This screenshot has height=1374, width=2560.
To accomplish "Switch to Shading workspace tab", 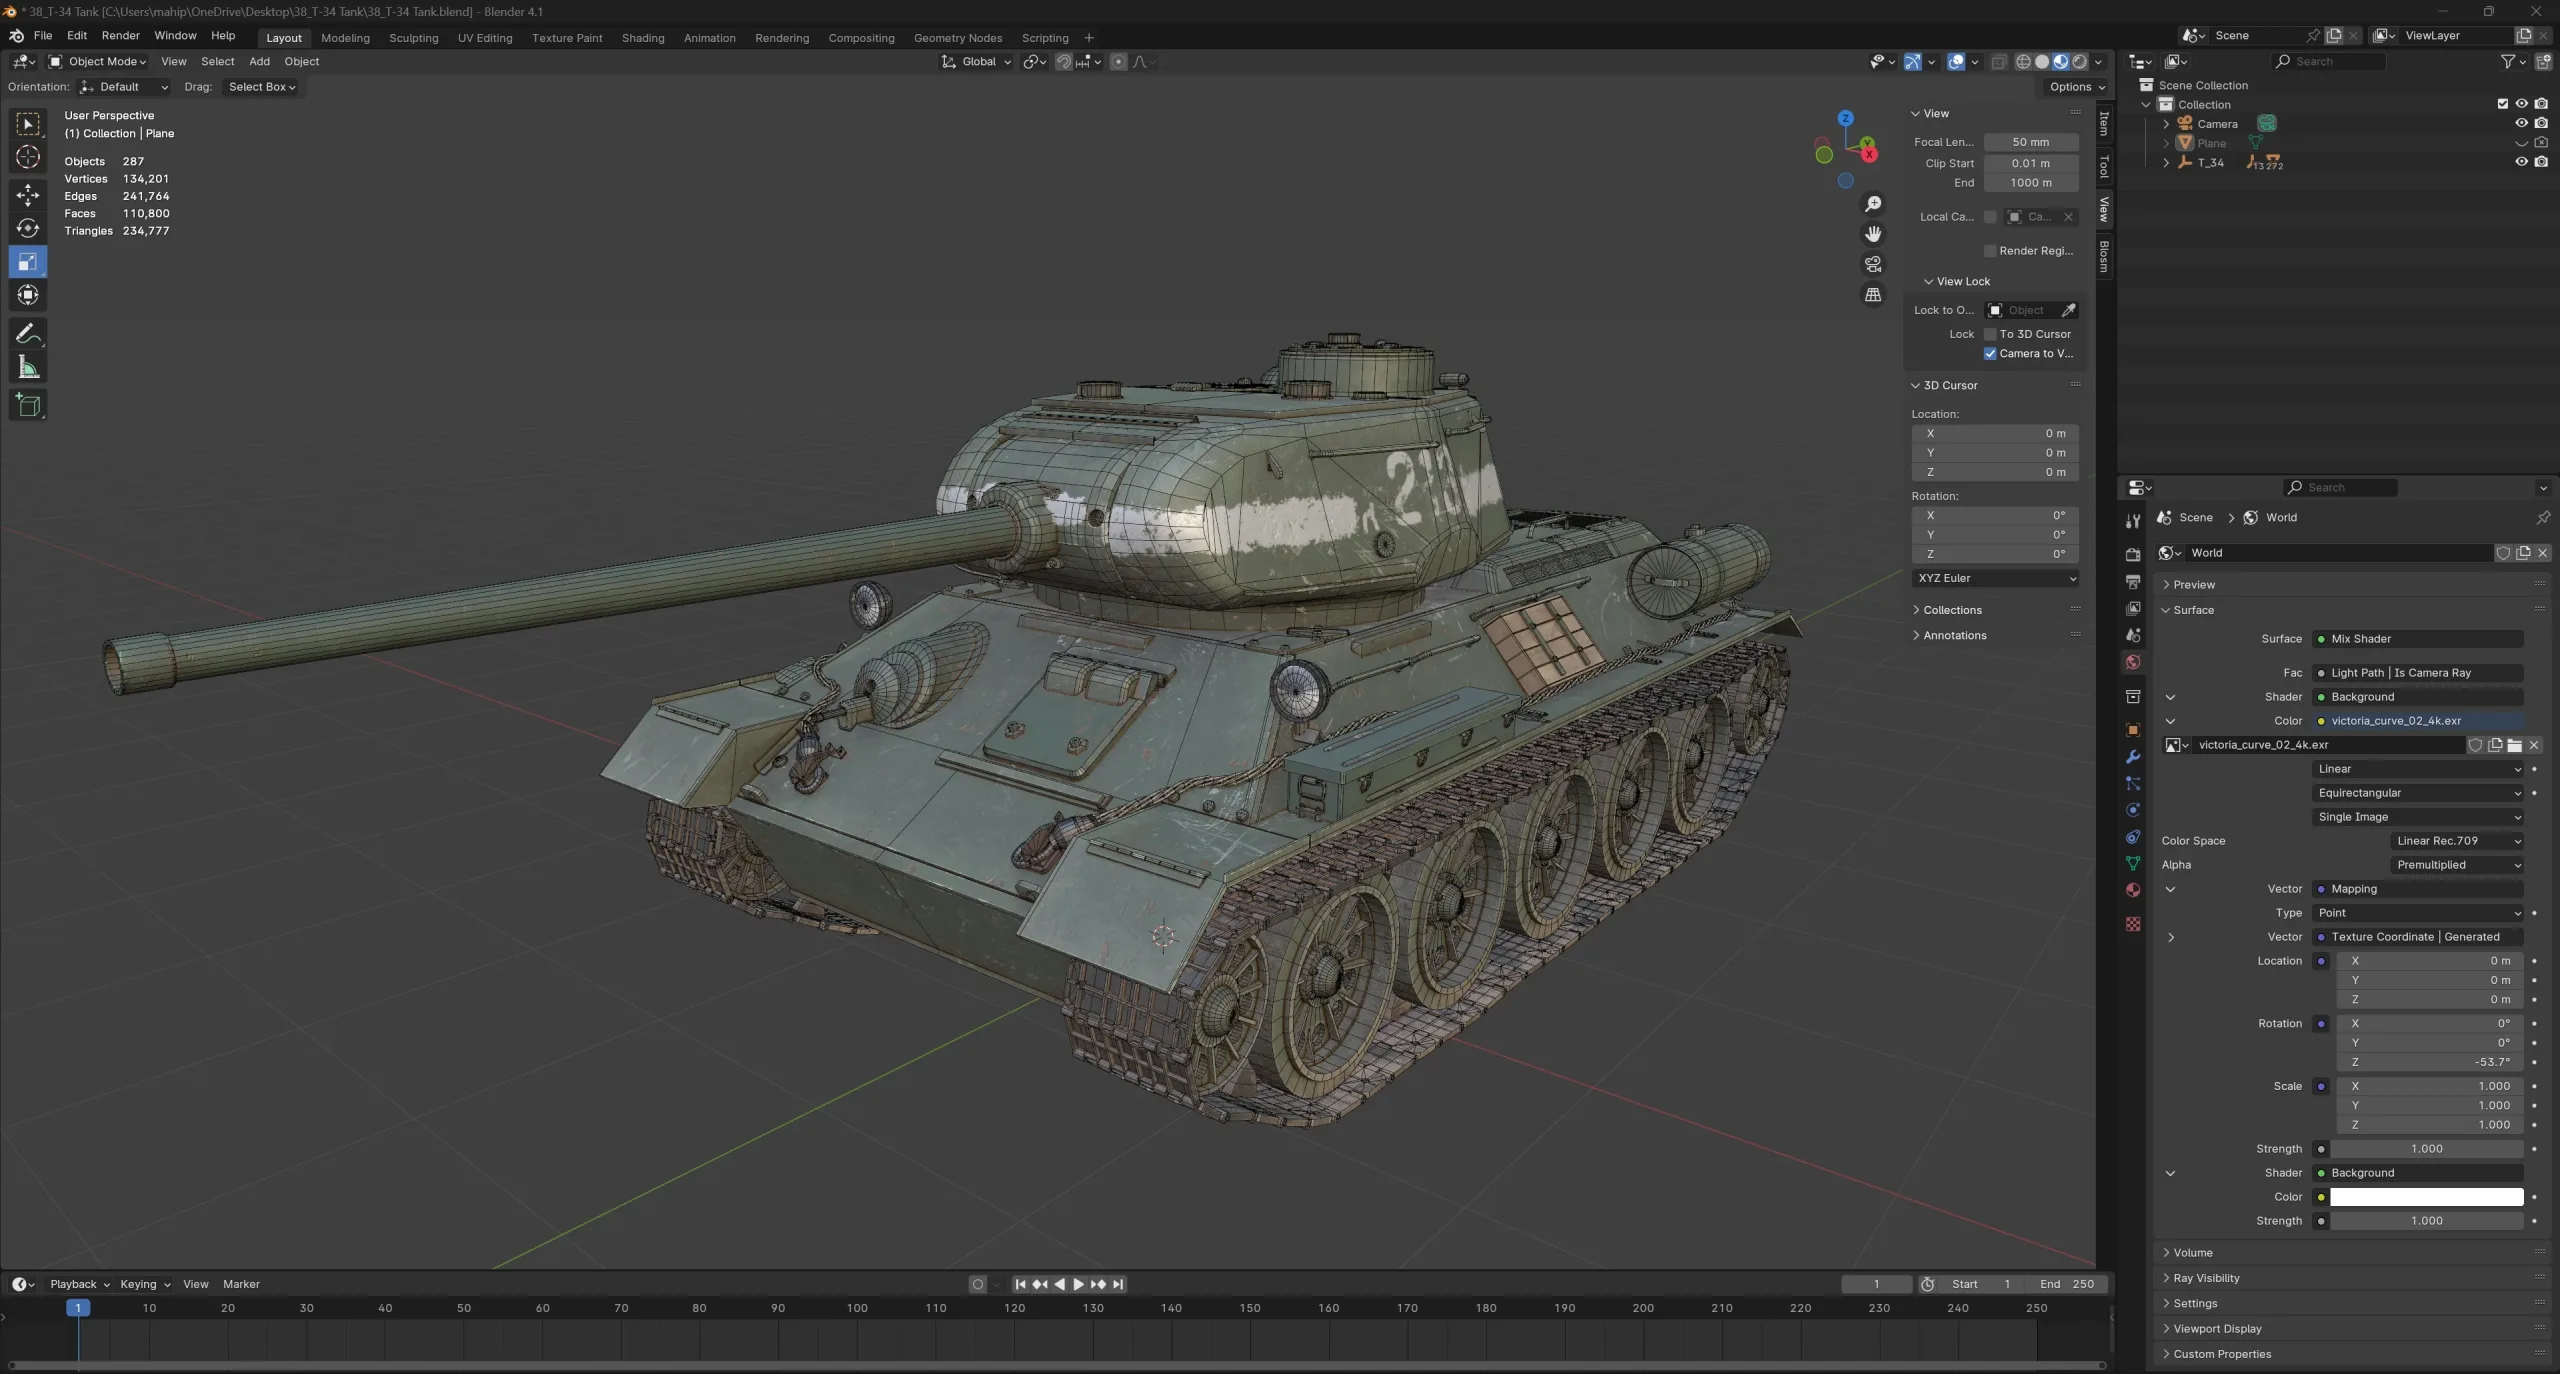I will [x=643, y=38].
